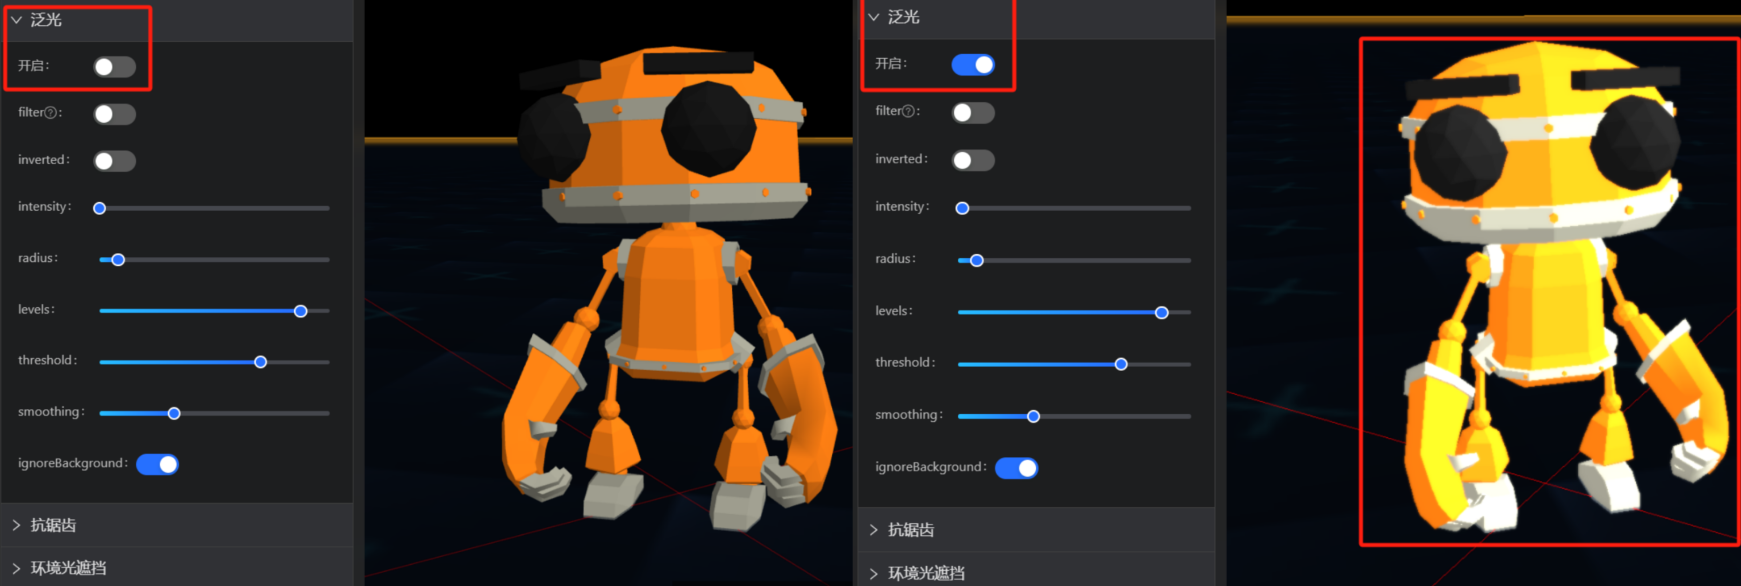Enable the 开启 bloom switch in left panel
1741x586 pixels.
pos(114,67)
